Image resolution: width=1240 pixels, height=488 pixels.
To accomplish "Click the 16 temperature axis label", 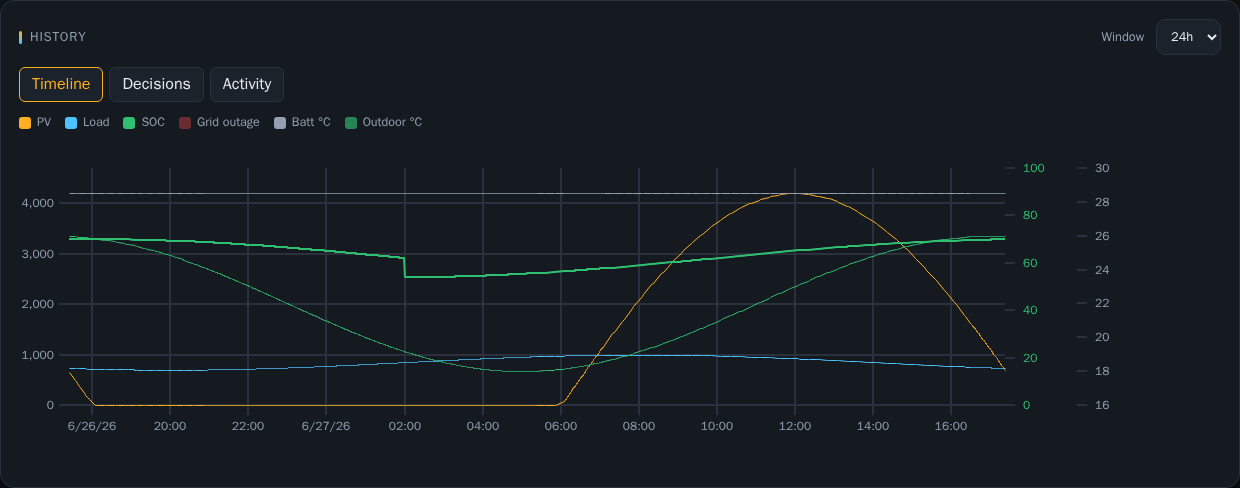I will (1103, 405).
